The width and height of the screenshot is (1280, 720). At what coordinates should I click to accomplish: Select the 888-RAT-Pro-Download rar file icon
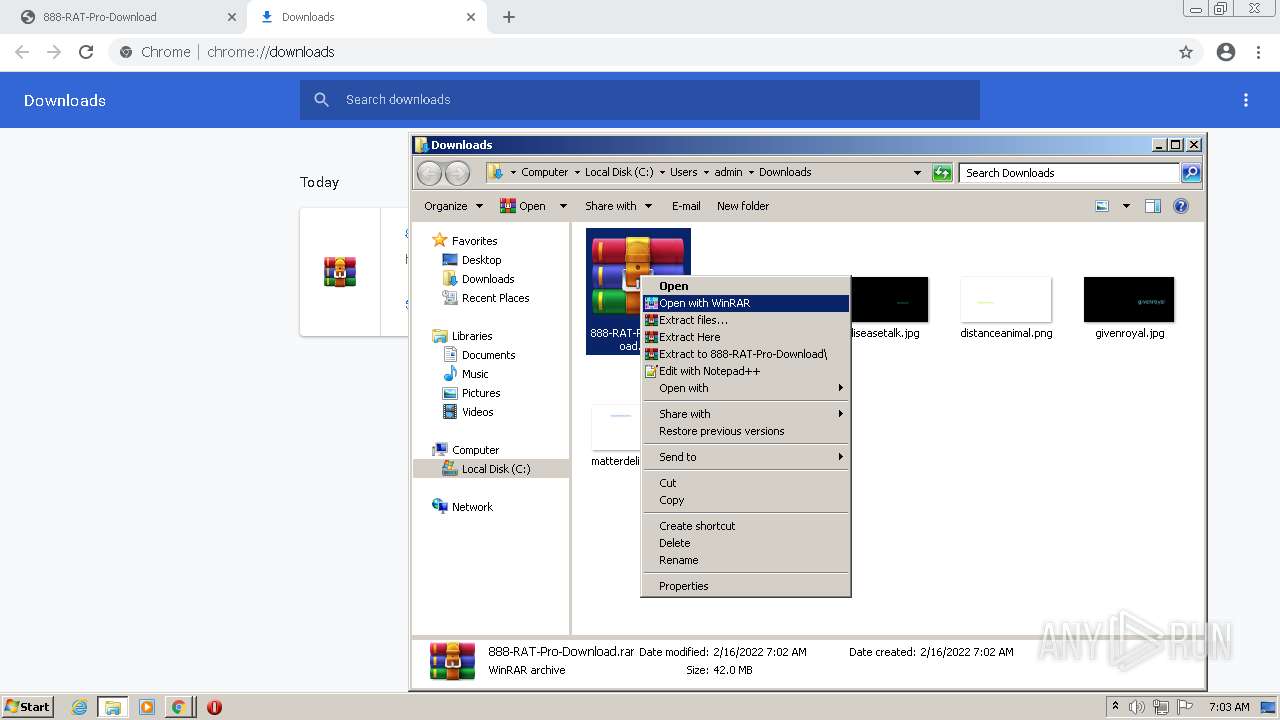click(638, 291)
